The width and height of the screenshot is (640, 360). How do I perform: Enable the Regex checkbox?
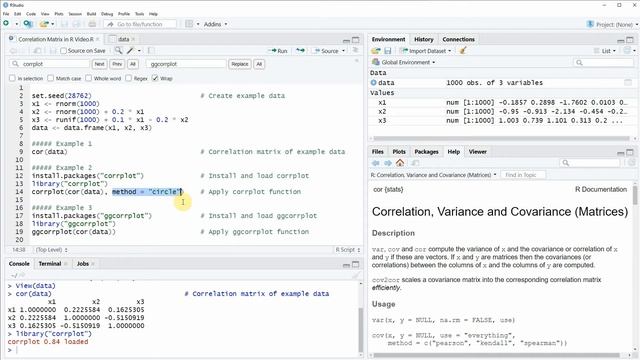(x=129, y=78)
